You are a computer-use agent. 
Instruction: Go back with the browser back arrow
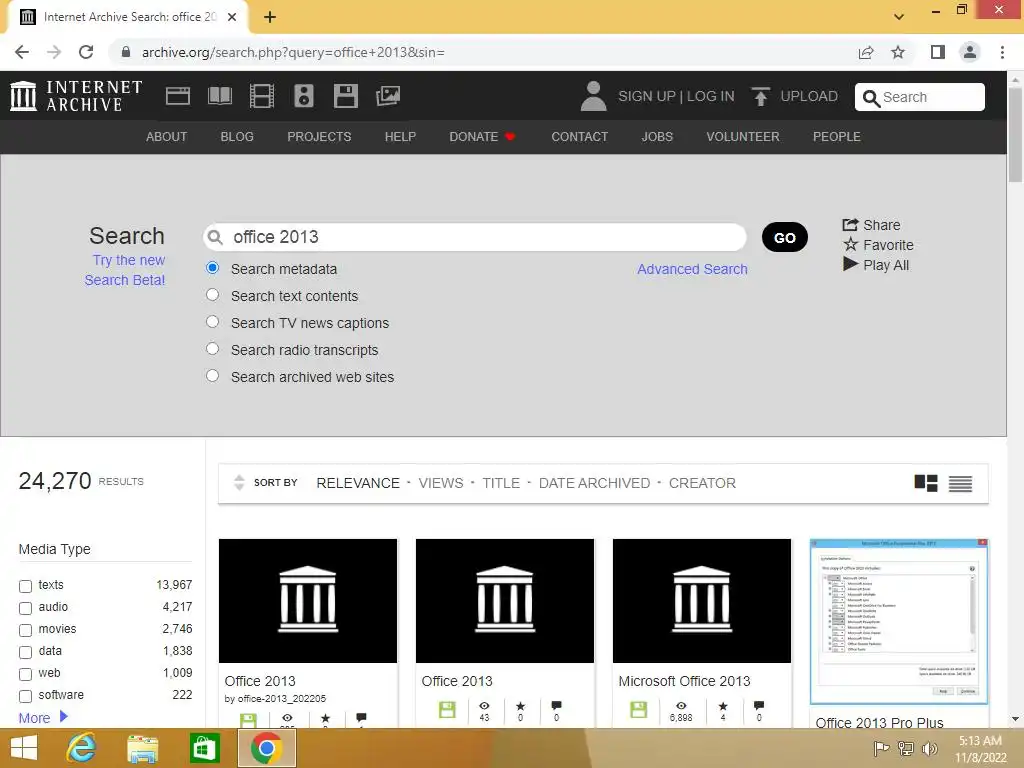[22, 52]
